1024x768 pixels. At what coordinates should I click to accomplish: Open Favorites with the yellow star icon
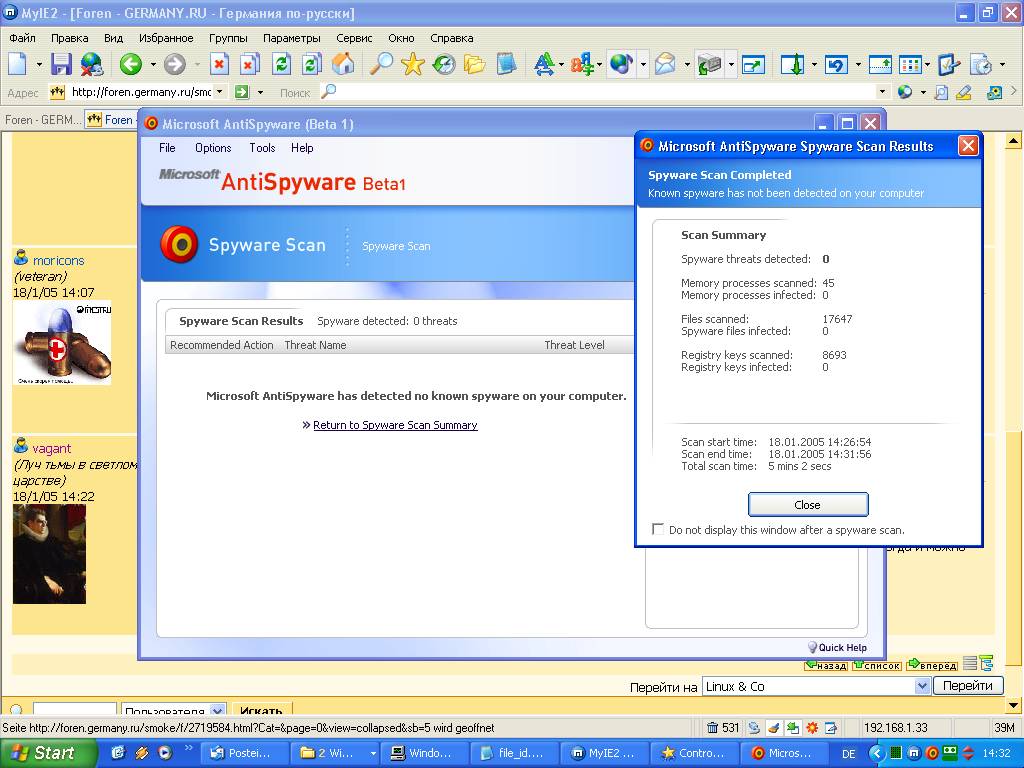tap(413, 64)
